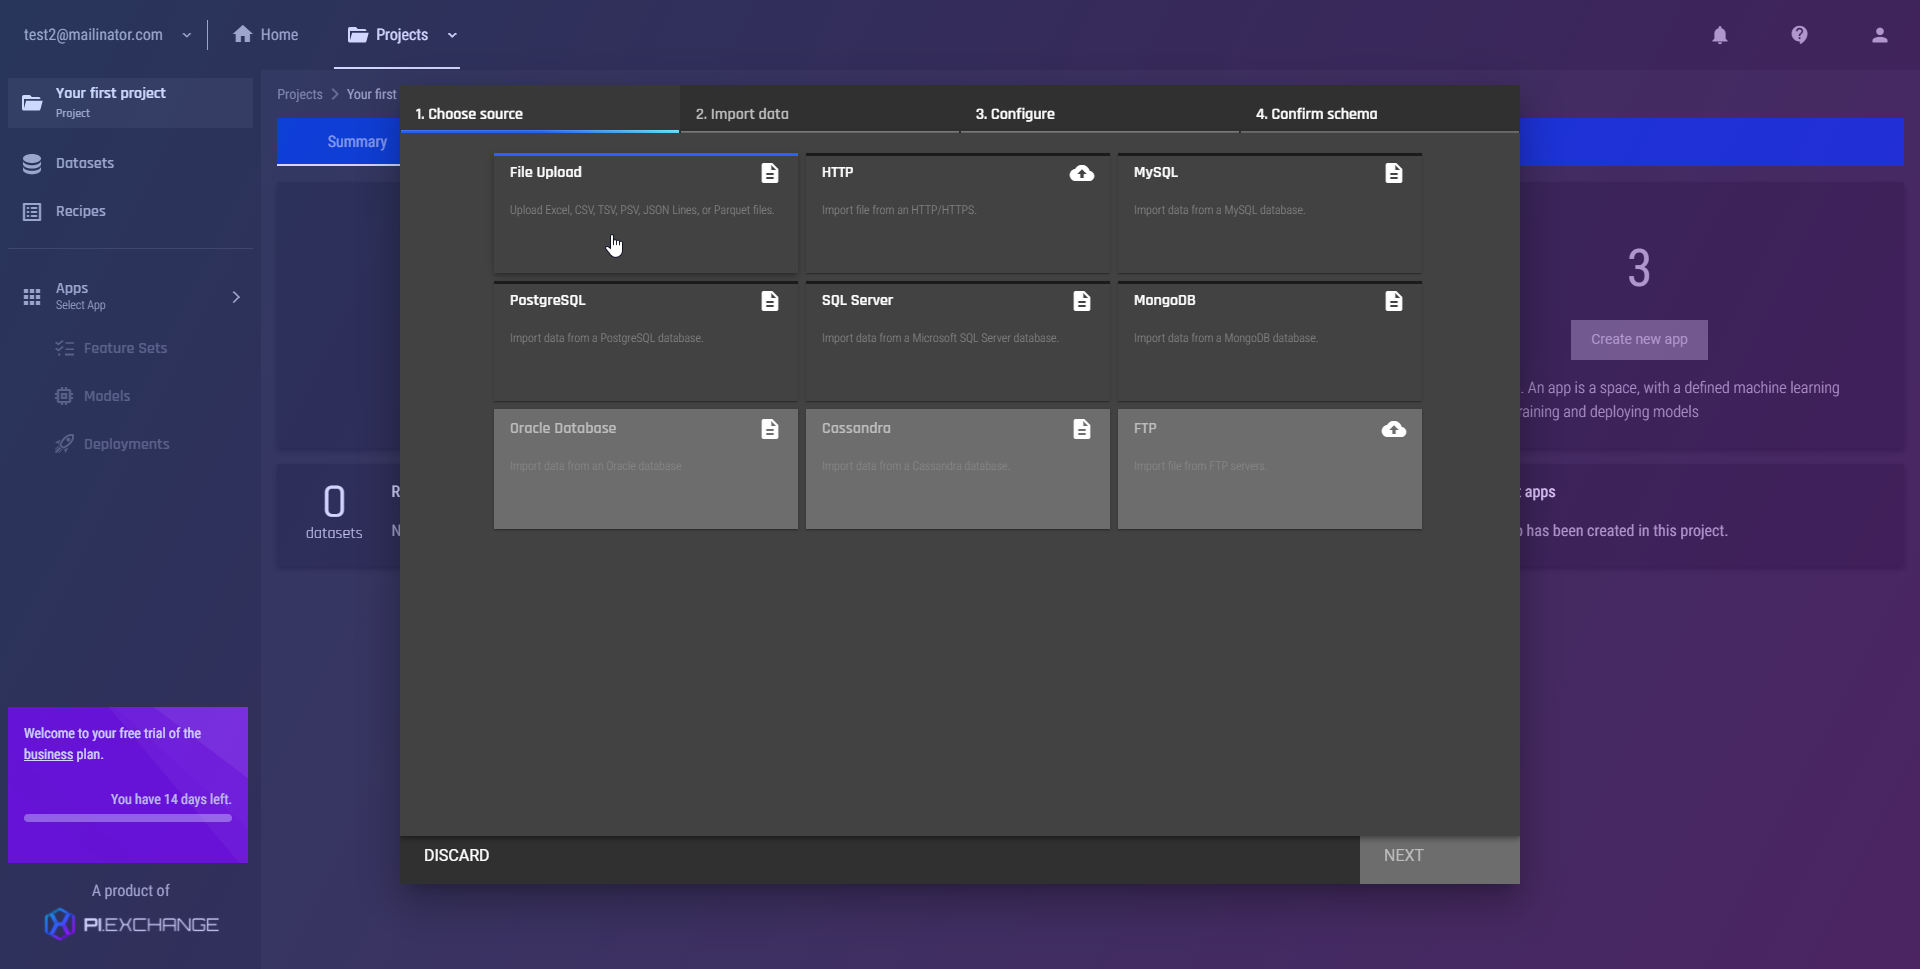This screenshot has width=1920, height=969.
Task: Open the help question mark icon
Action: (1799, 35)
